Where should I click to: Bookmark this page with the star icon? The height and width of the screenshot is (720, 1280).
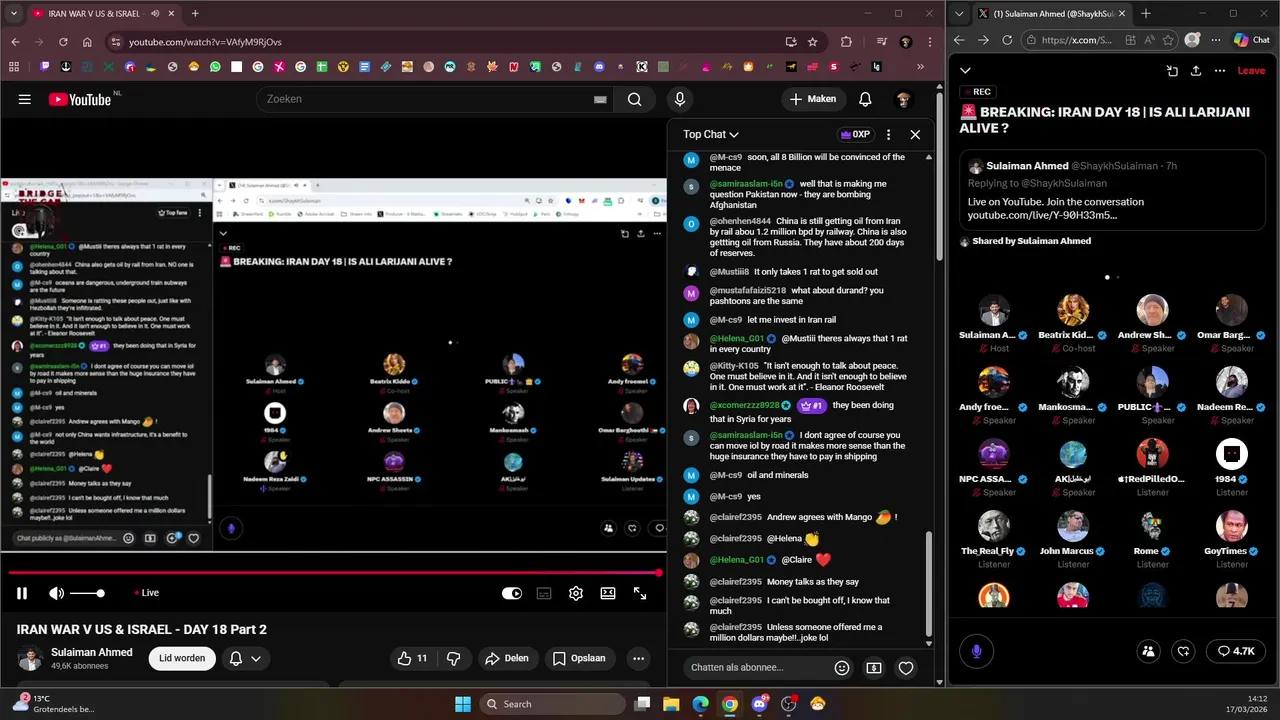(x=813, y=42)
